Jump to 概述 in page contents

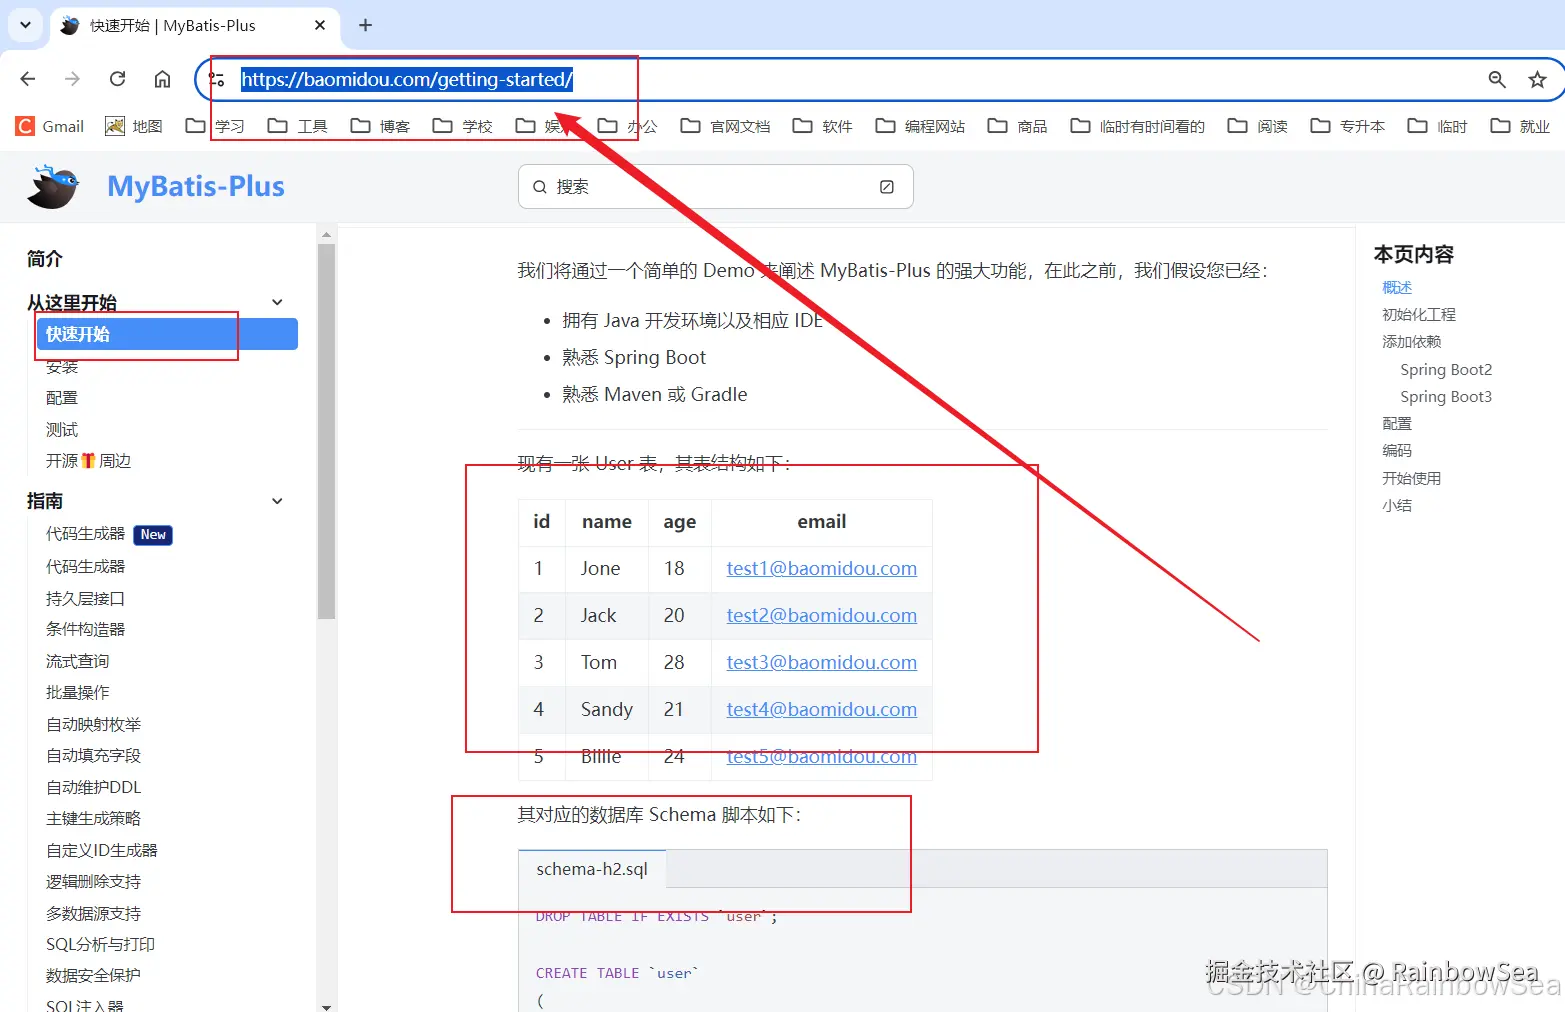pos(1397,288)
